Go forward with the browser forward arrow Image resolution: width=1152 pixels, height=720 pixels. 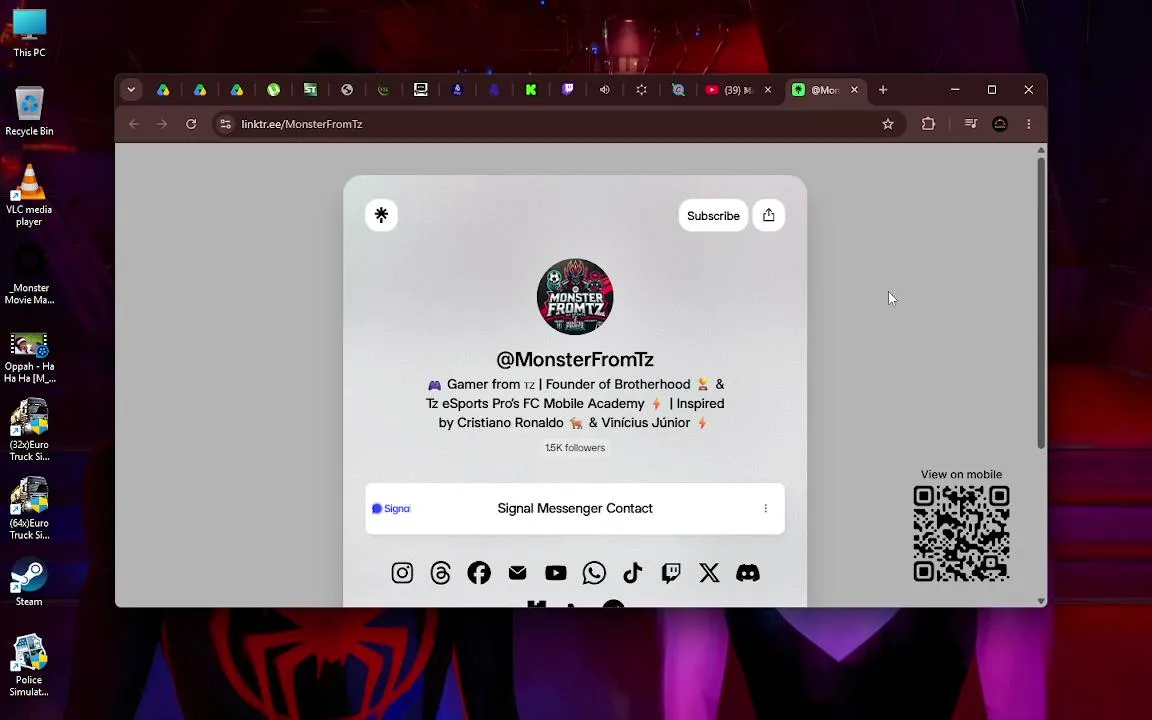point(162,124)
